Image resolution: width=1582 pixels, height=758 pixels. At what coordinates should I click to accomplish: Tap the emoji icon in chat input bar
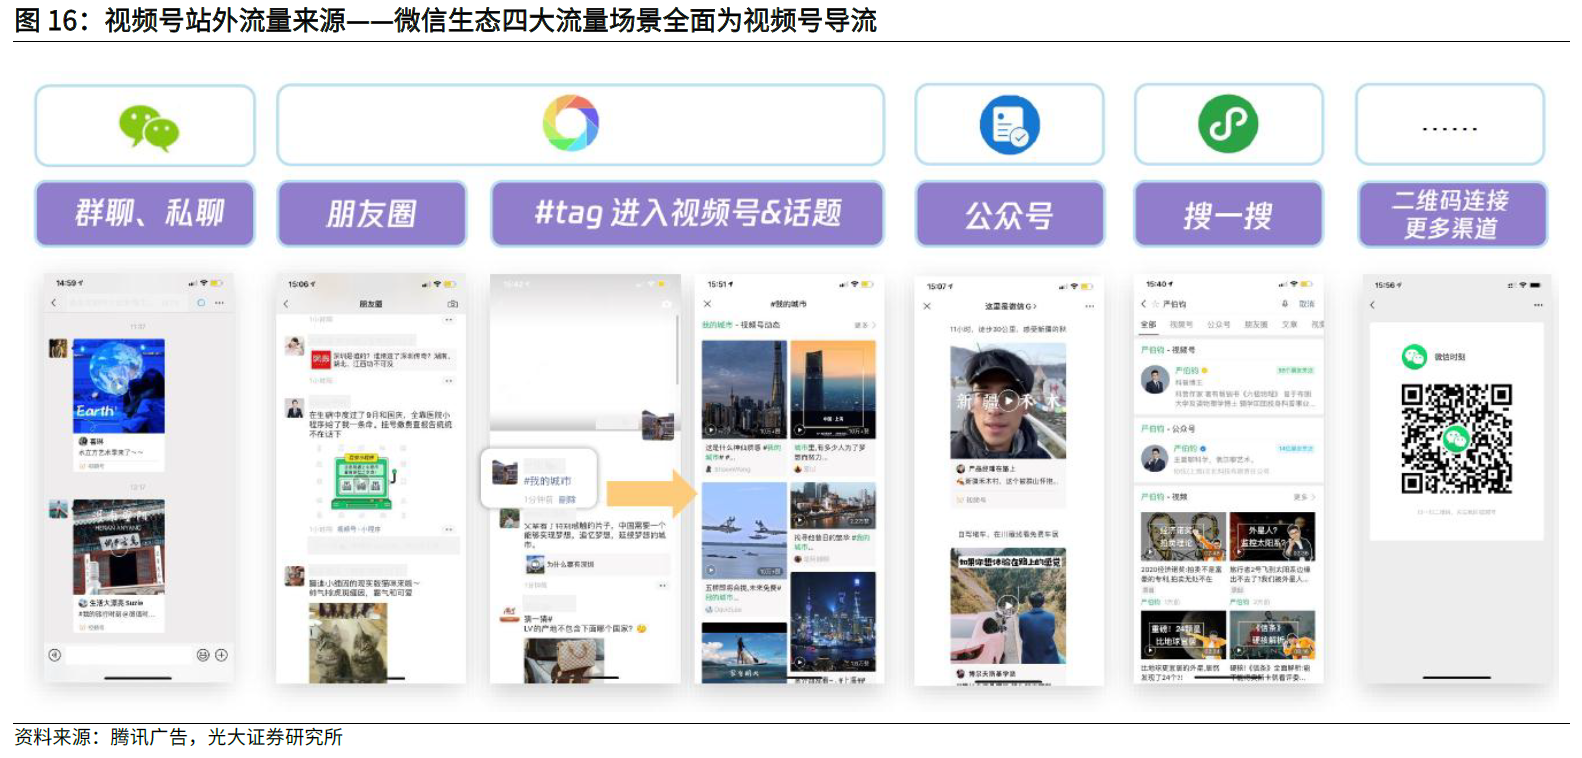pyautogui.click(x=203, y=655)
